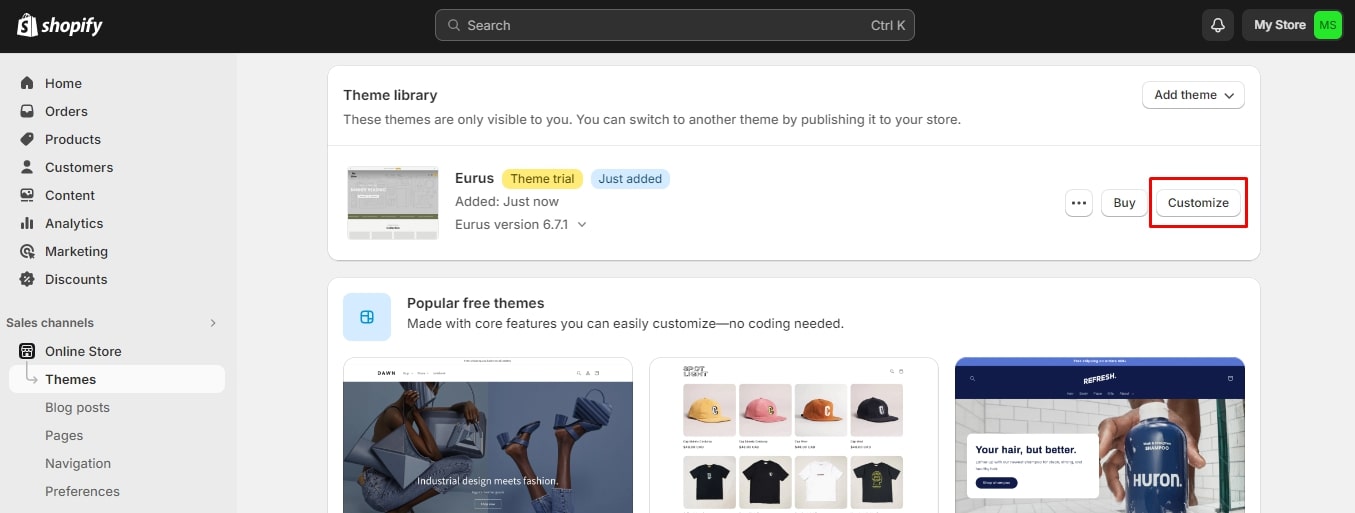Click the Analytics bar chart icon
Screen dimensions: 1355x513
pos(27,223)
